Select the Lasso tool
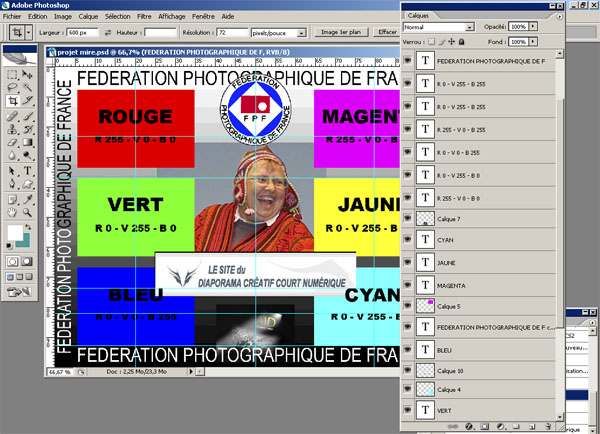 point(12,87)
